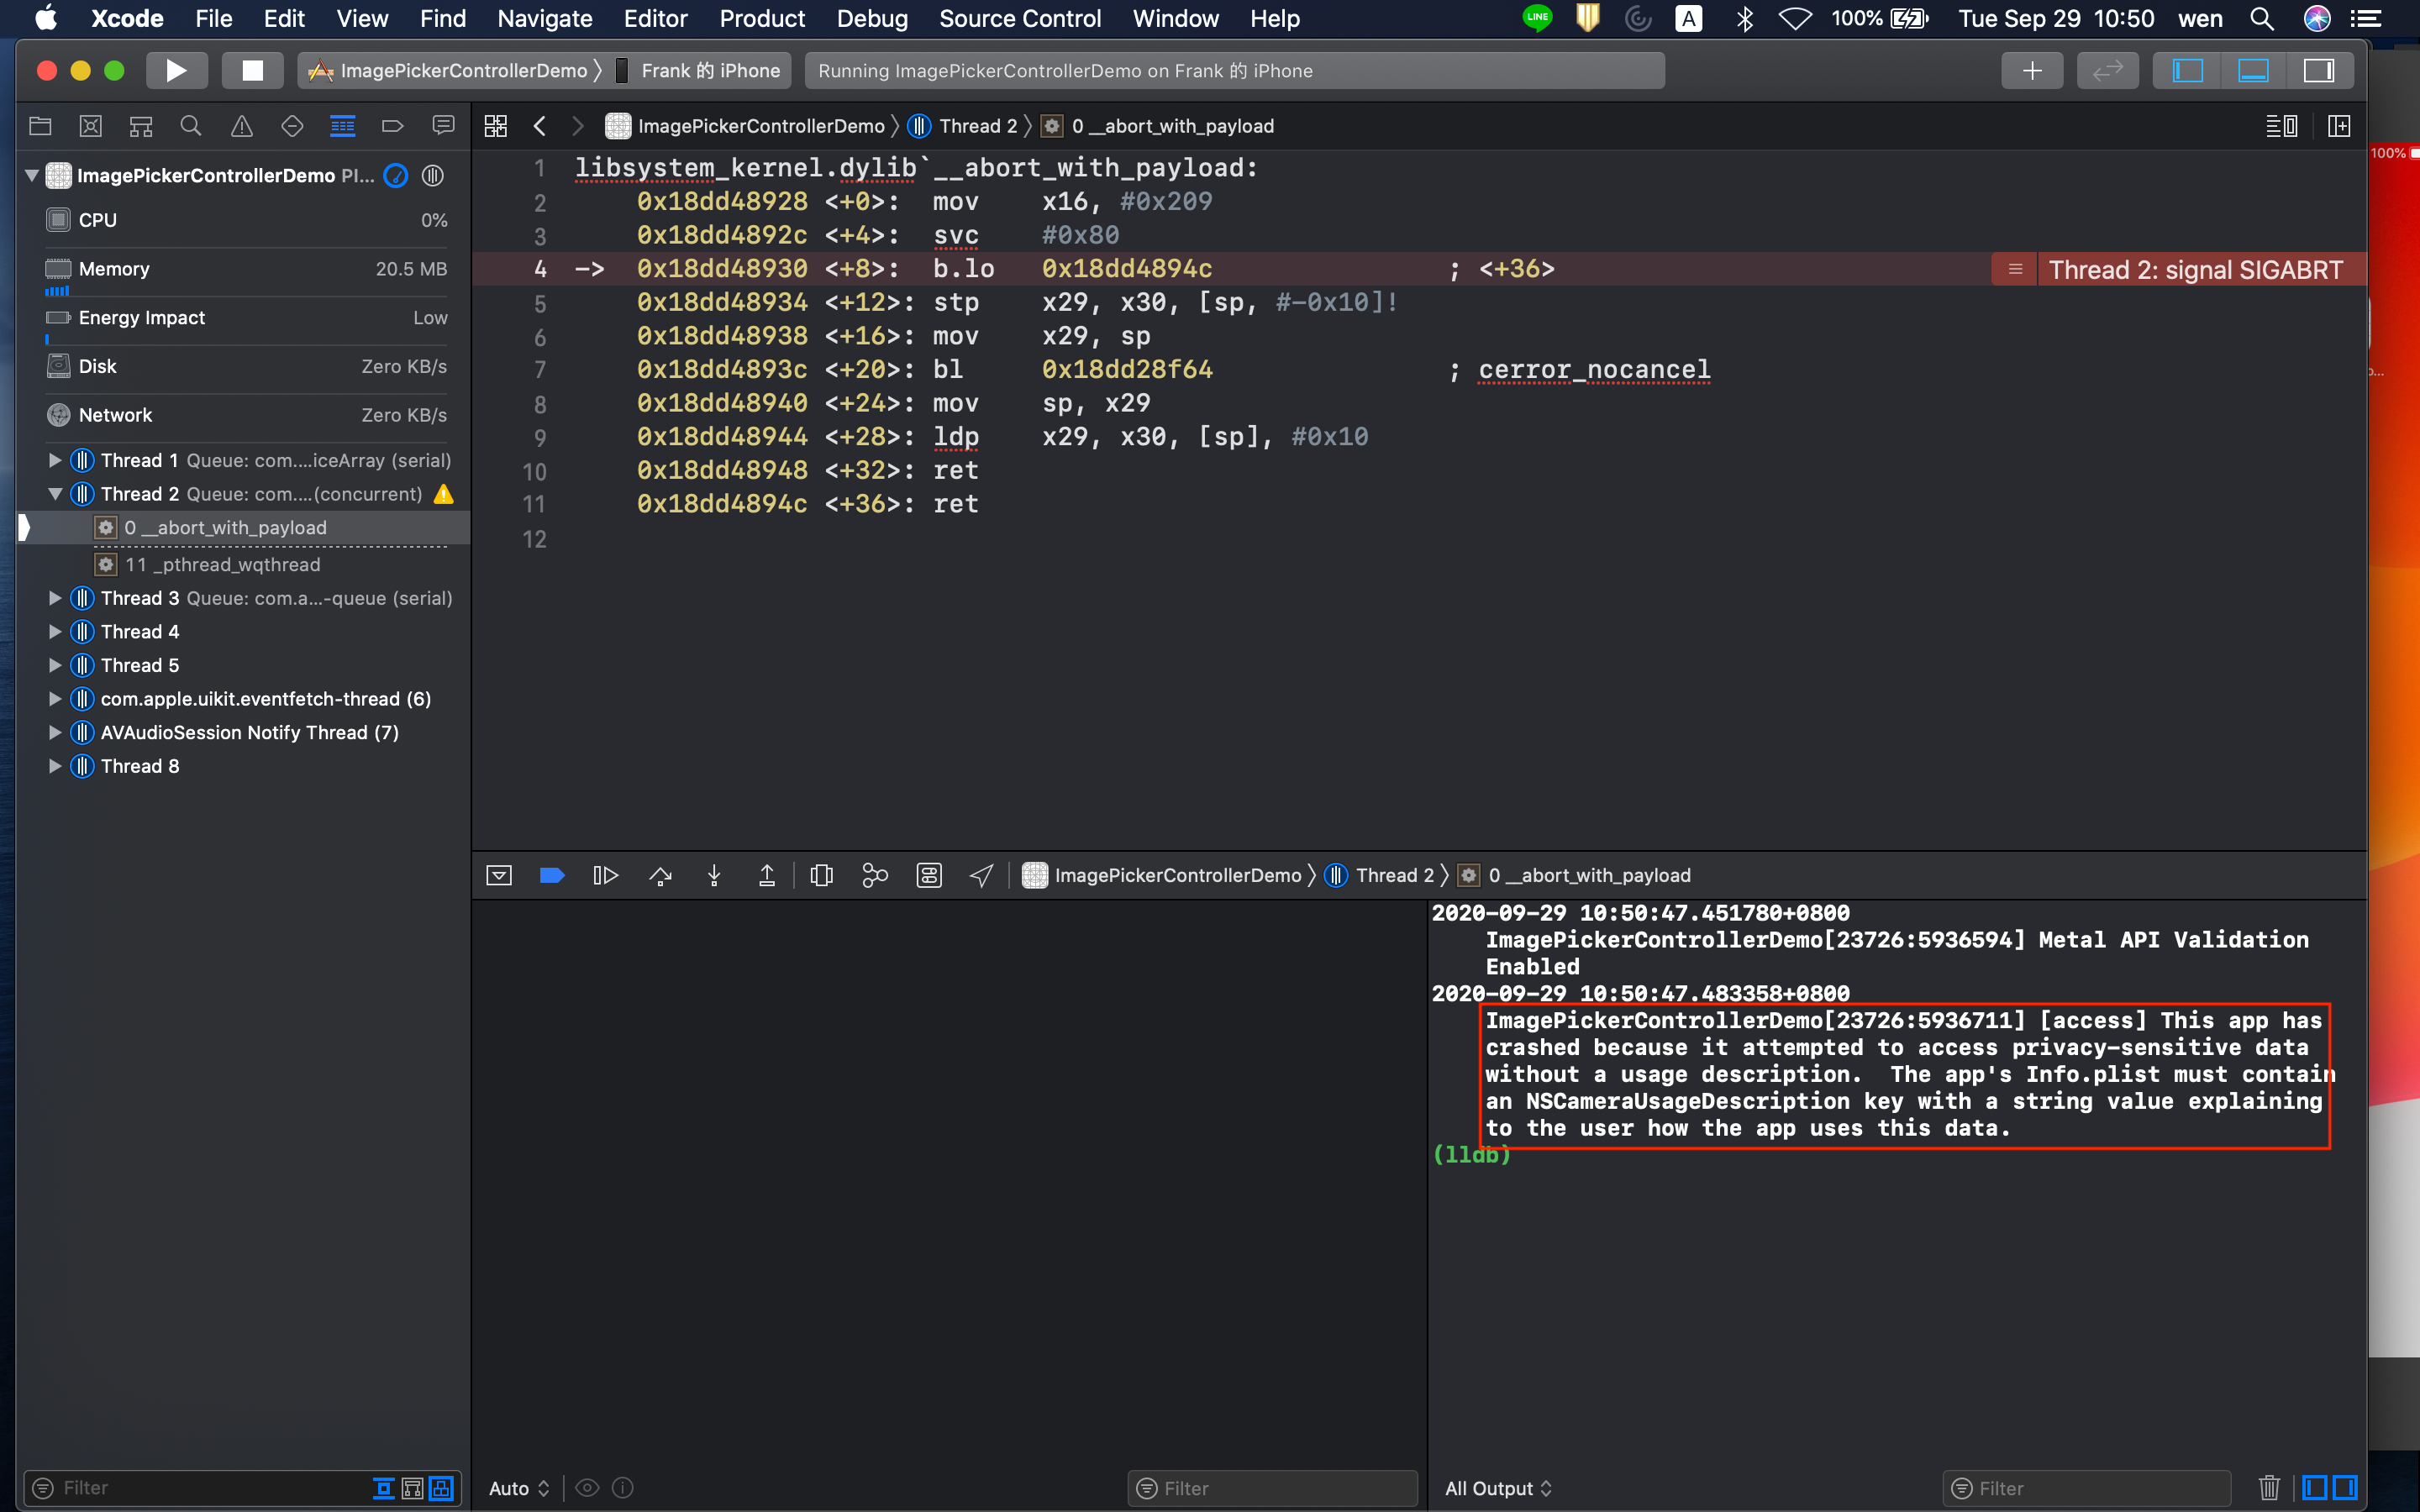
Task: Open the Breakpoint navigator icon
Action: [393, 126]
